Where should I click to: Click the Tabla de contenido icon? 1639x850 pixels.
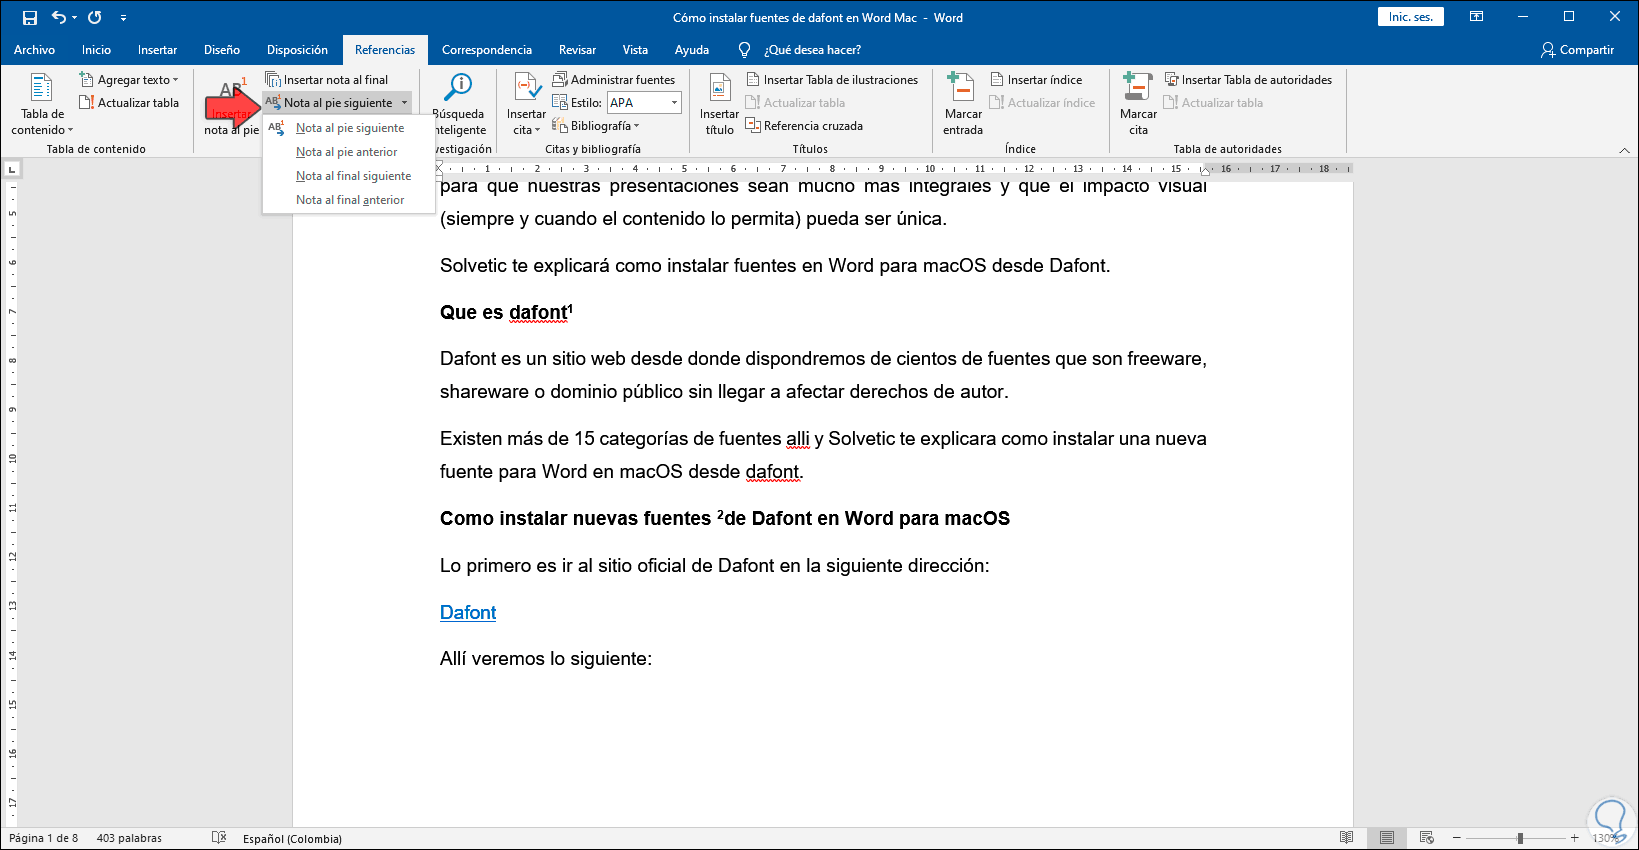(x=41, y=88)
